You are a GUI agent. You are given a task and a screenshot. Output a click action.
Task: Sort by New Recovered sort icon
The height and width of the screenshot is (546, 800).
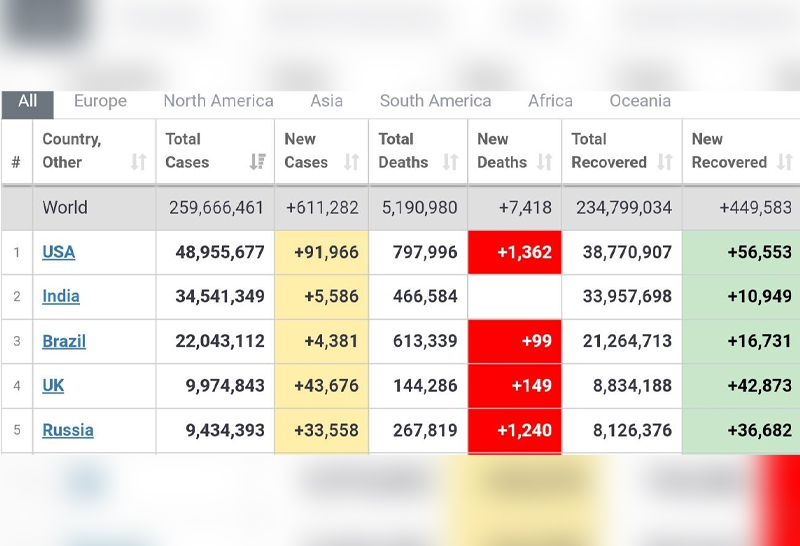click(784, 162)
